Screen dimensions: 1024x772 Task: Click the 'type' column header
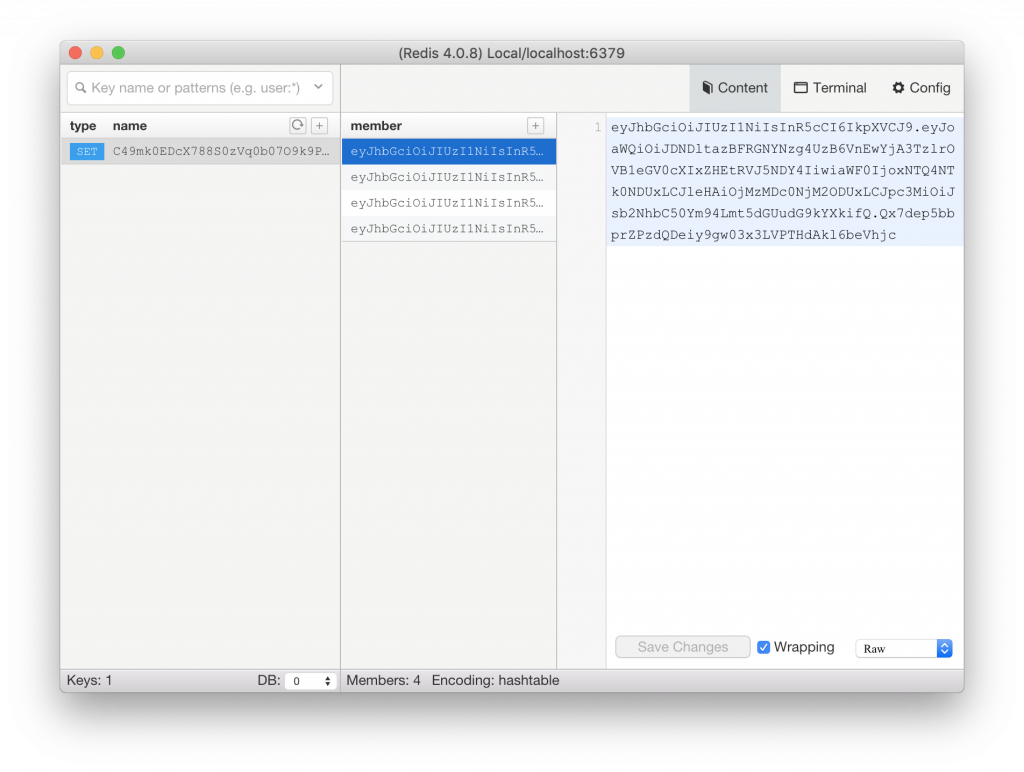point(83,125)
